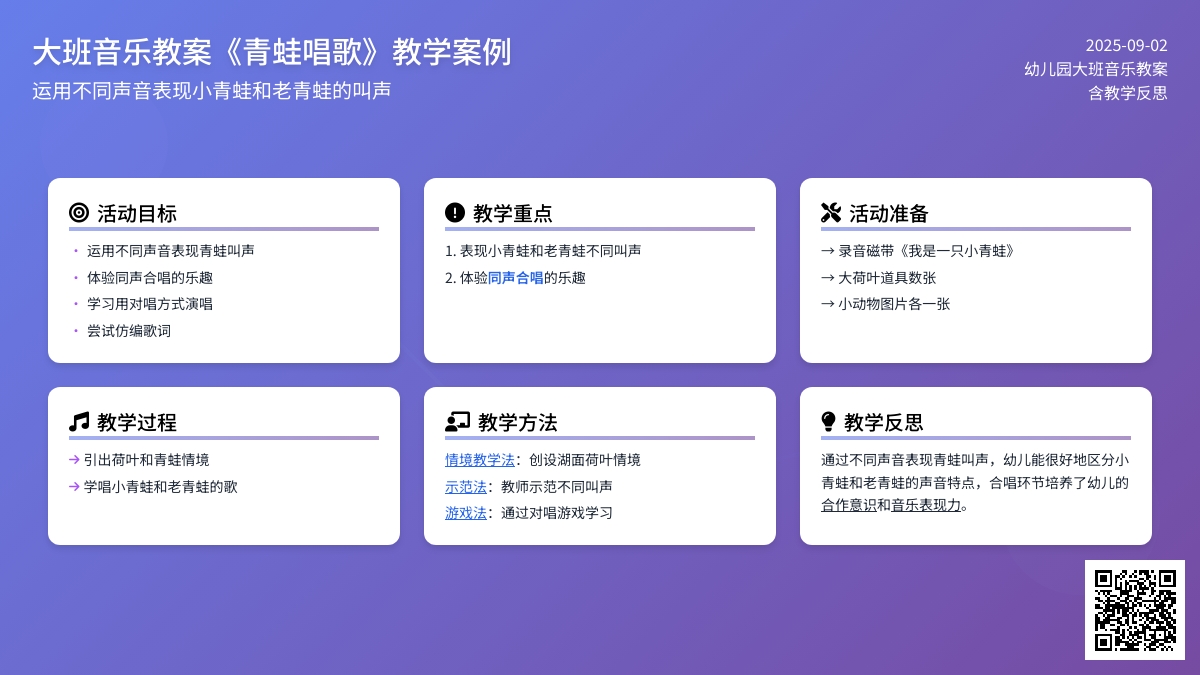This screenshot has width=1200, height=675.
Task: Click the item 大荷叶道具数张
Action: coord(879,277)
